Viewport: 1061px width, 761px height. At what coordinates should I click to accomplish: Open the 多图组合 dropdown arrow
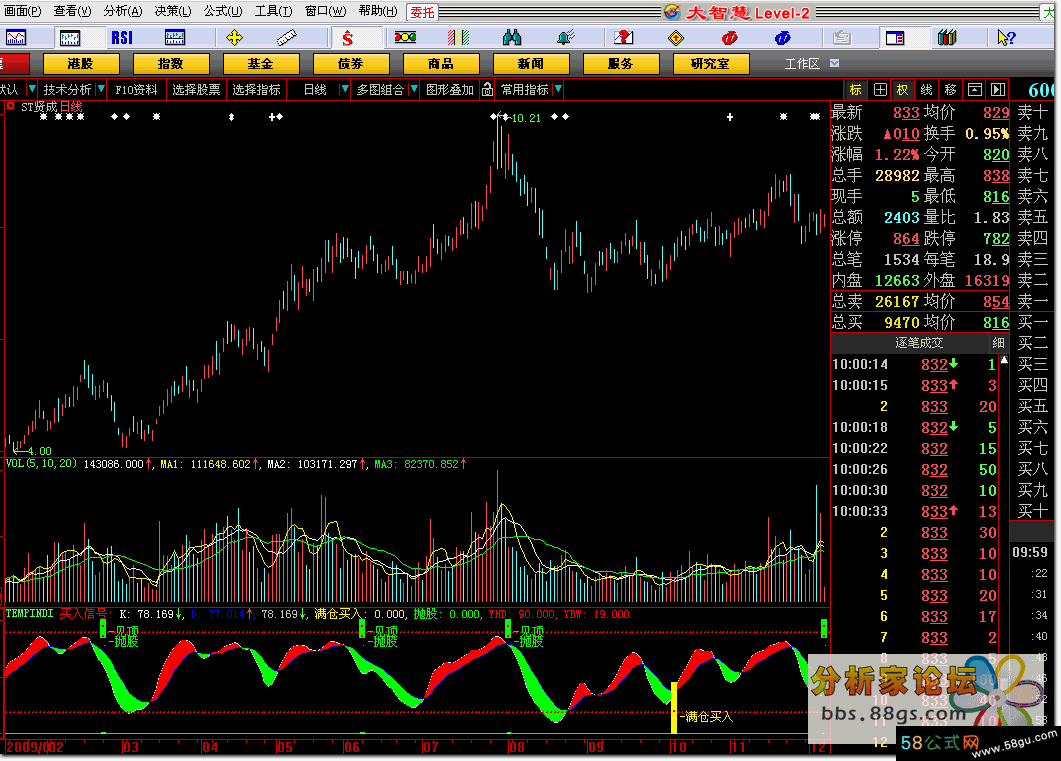pos(414,89)
